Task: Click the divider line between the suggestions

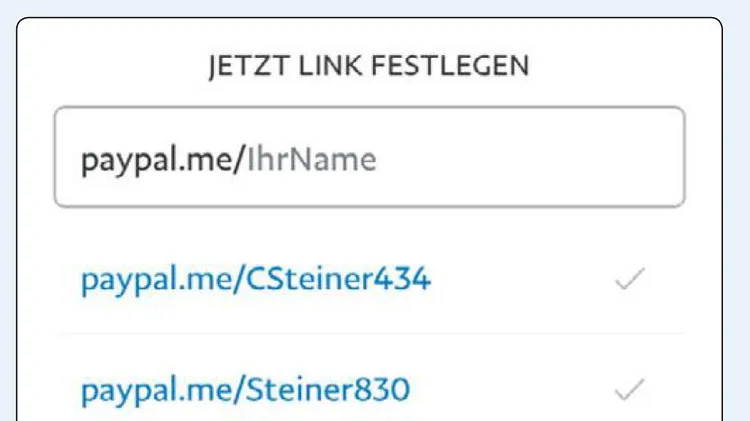Action: pos(370,333)
